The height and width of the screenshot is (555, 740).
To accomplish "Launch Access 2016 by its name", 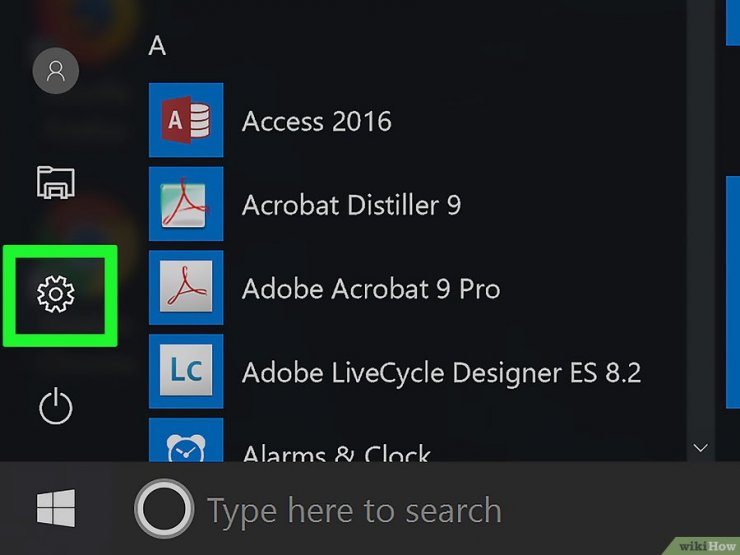I will pos(317,121).
